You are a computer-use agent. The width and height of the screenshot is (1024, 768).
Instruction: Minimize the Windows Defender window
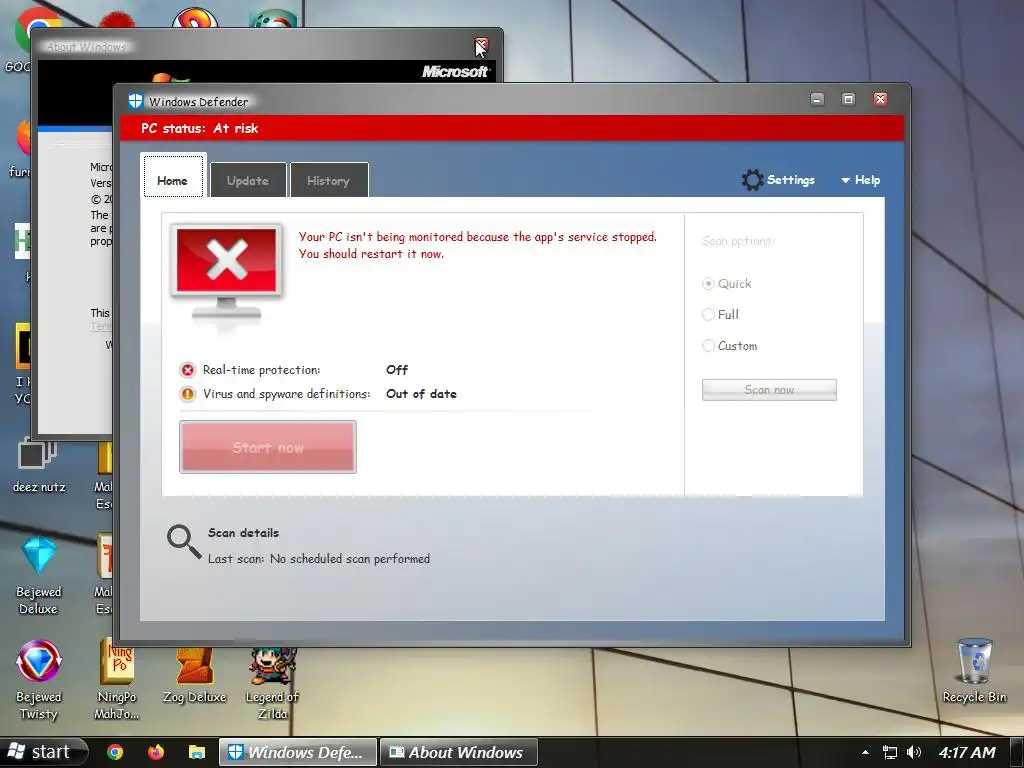(817, 99)
